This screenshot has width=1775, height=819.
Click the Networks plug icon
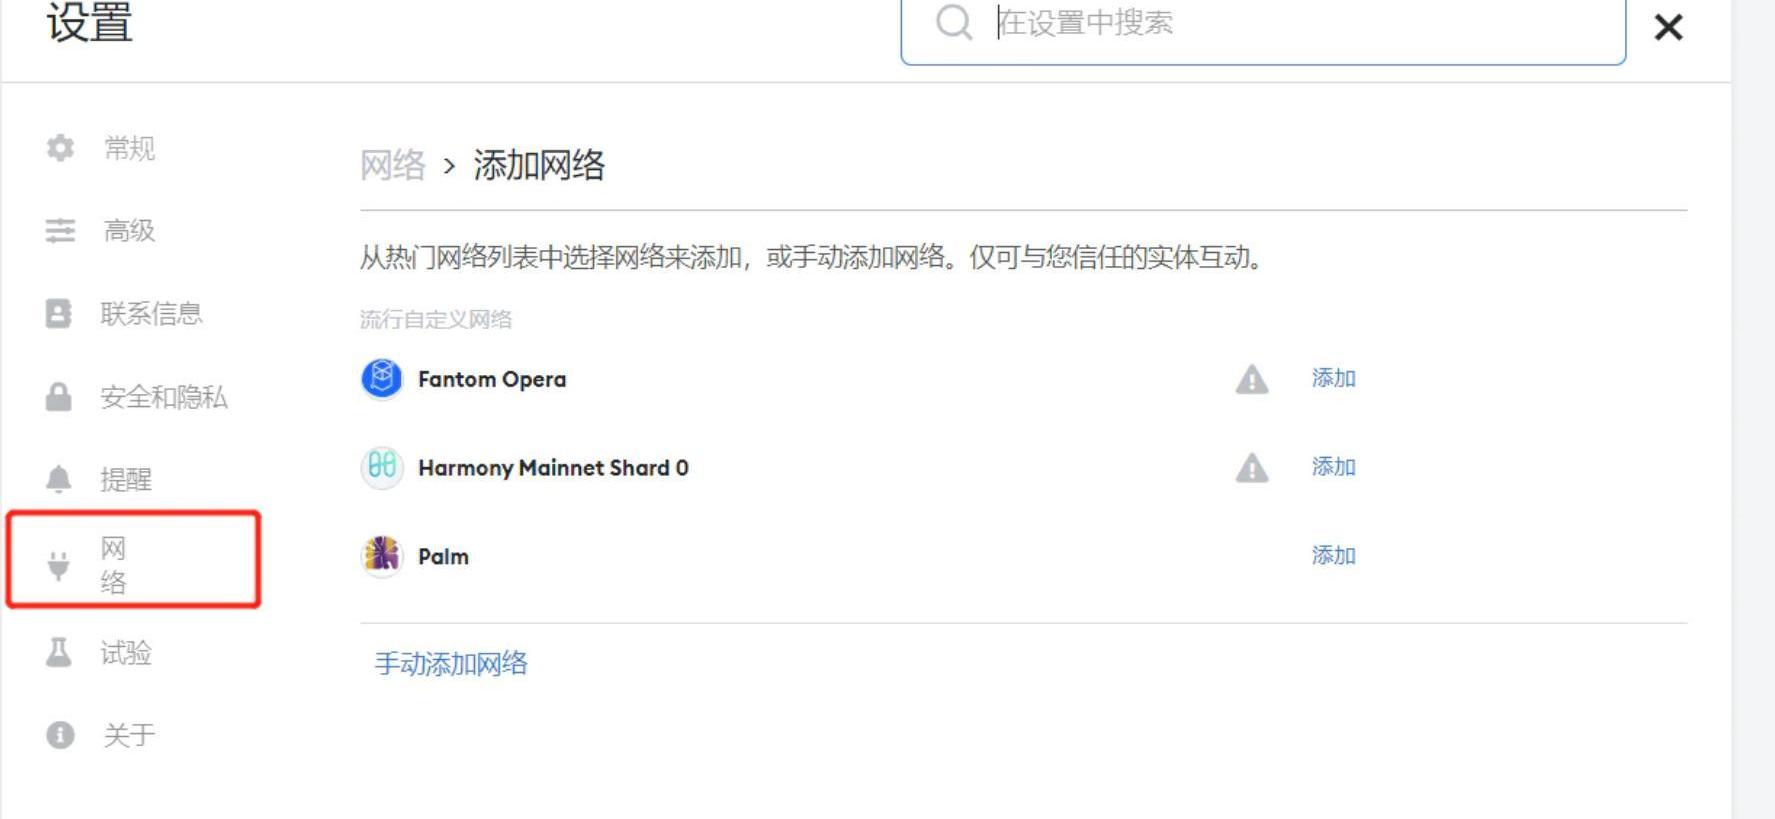click(x=59, y=565)
